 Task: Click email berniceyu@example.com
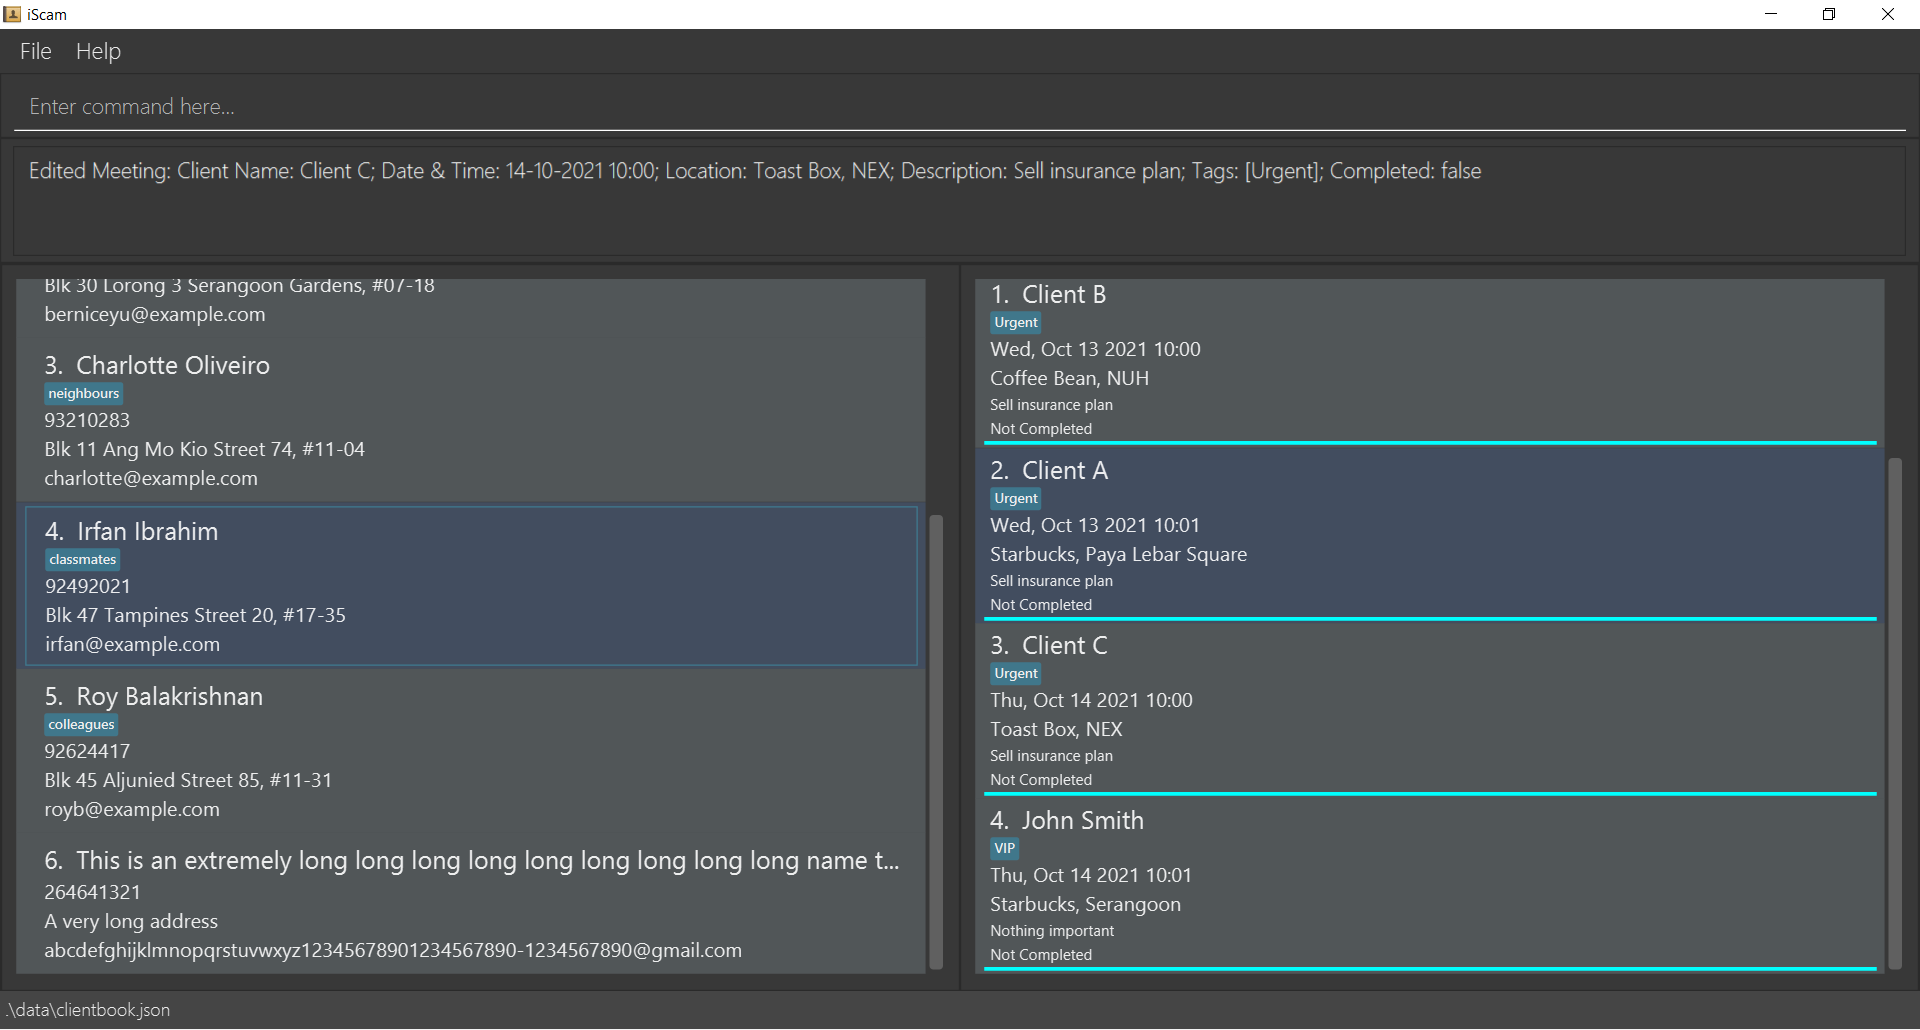(155, 314)
